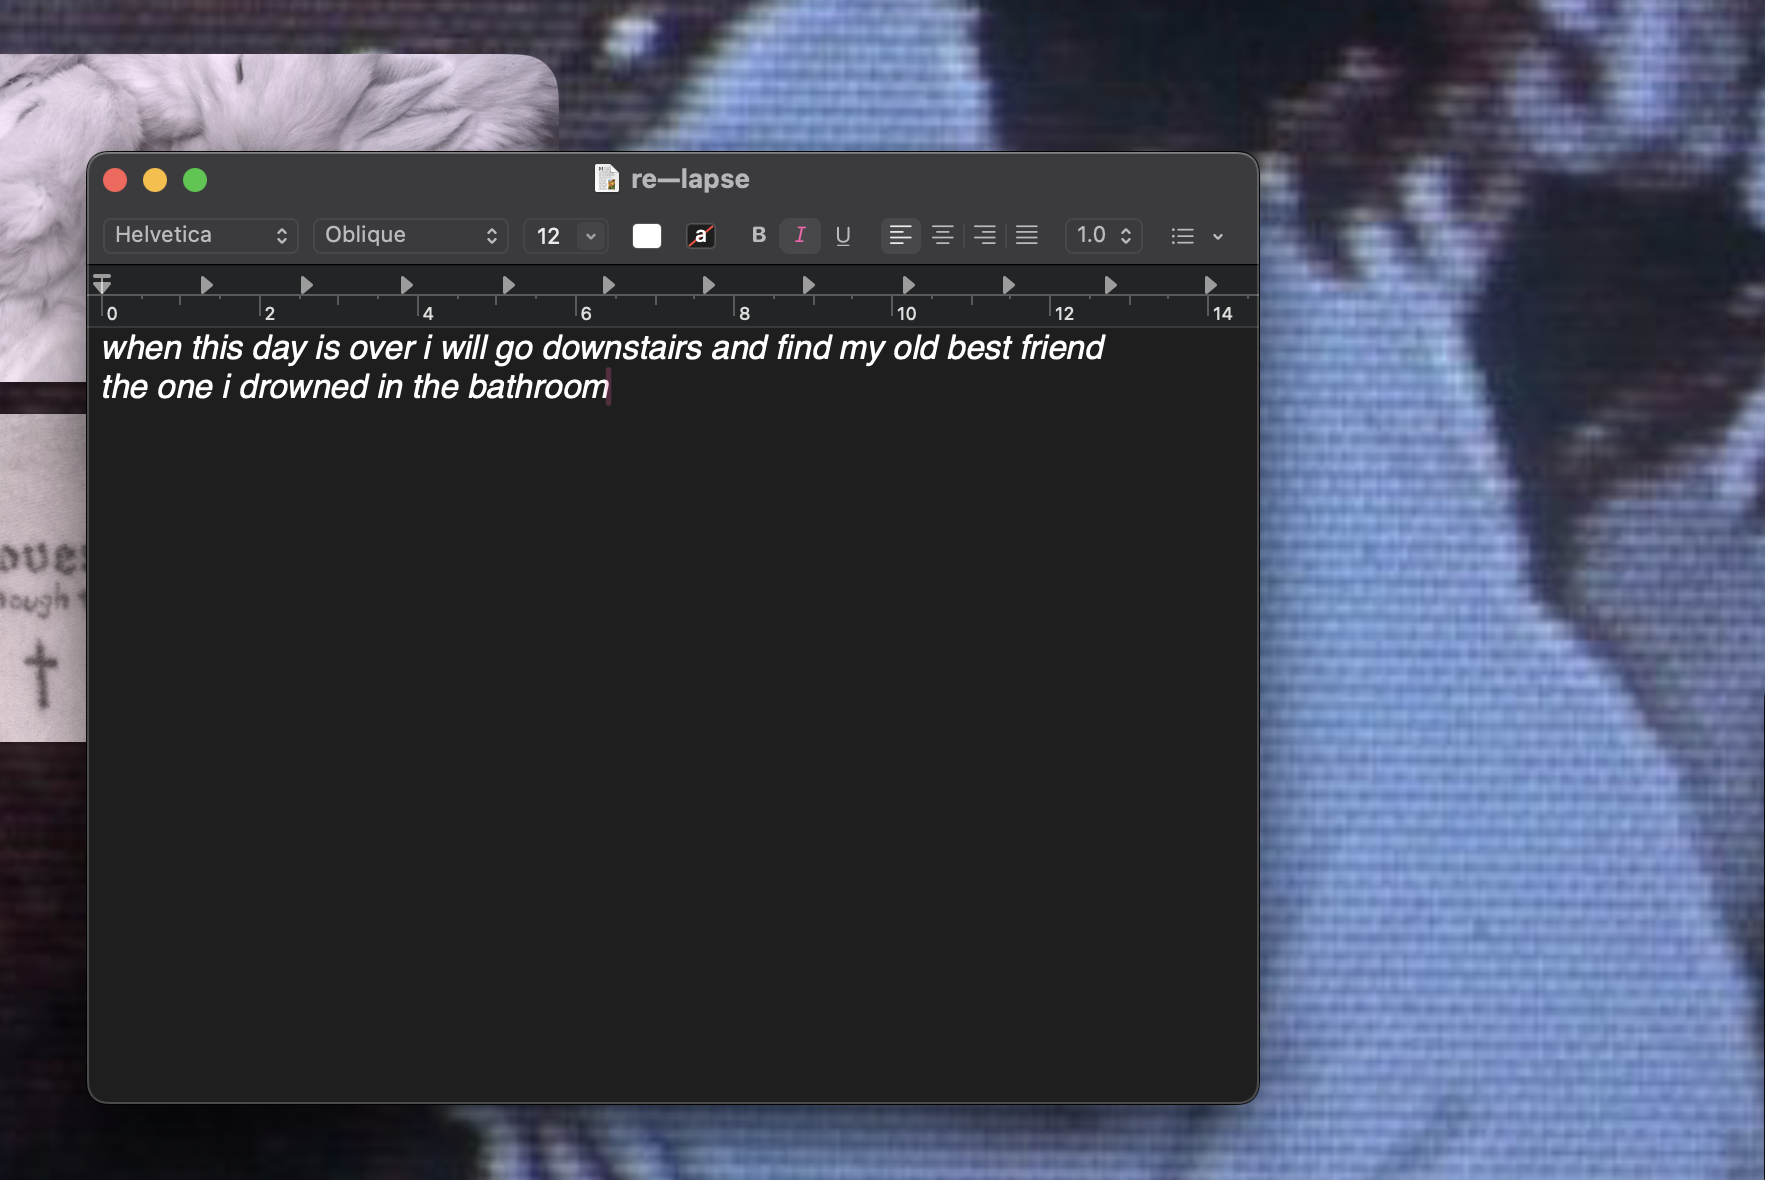Click the re—lapse window title text
Screen dimensions: 1765x1180
point(690,179)
